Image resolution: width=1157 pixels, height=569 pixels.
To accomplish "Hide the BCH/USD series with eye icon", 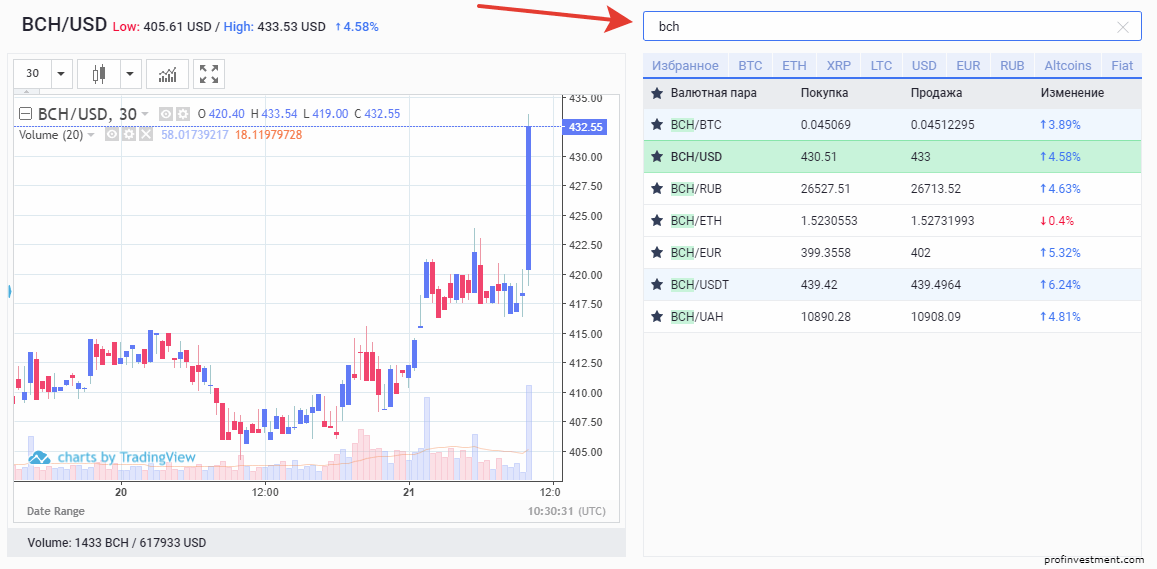I will tap(167, 114).
